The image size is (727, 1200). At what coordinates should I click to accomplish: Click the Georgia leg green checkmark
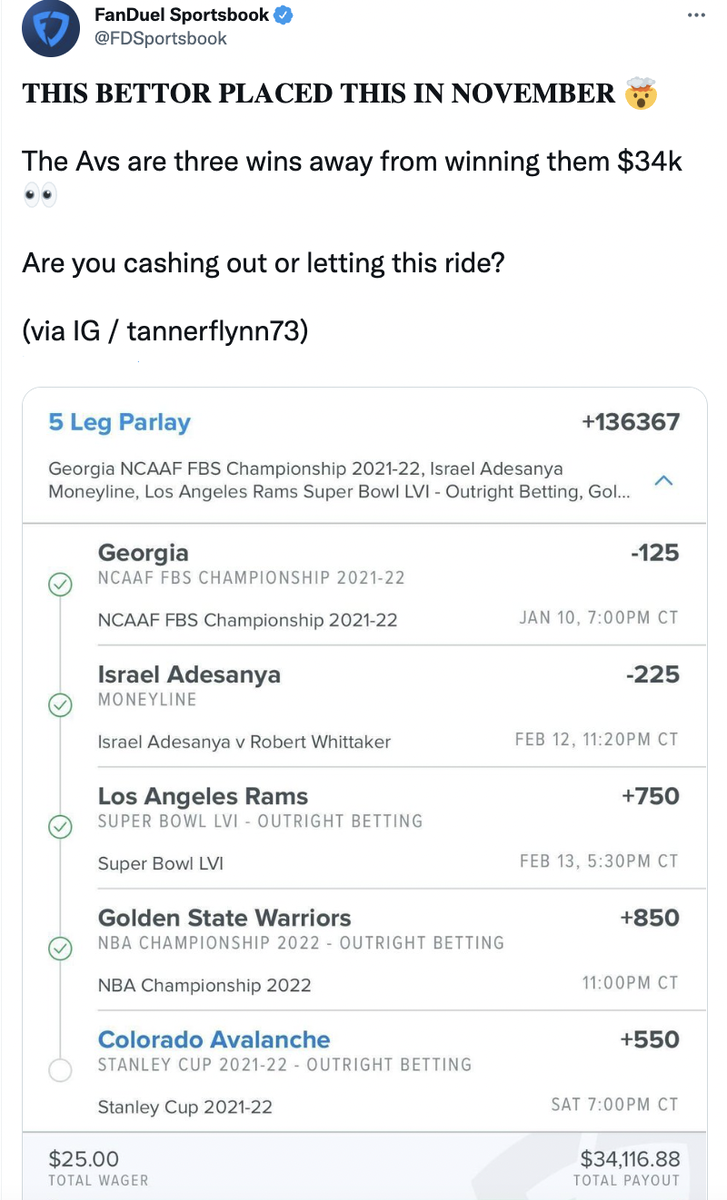click(60, 585)
